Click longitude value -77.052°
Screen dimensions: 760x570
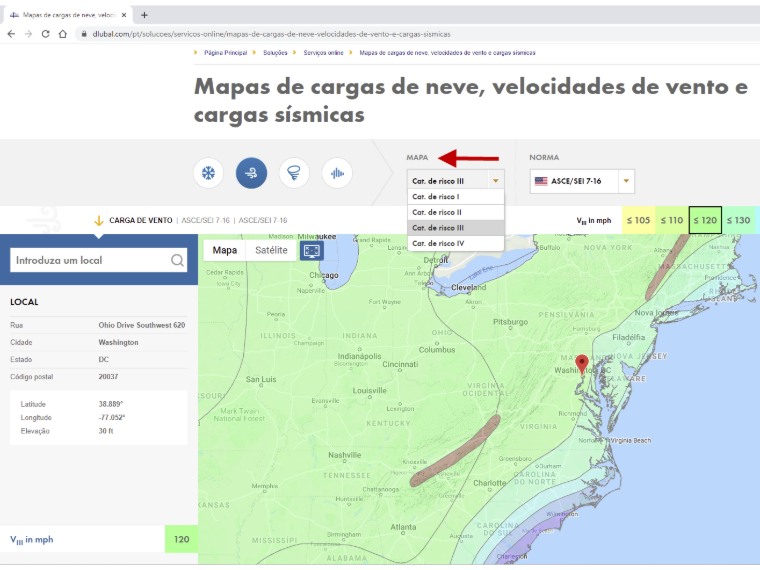click(x=112, y=417)
